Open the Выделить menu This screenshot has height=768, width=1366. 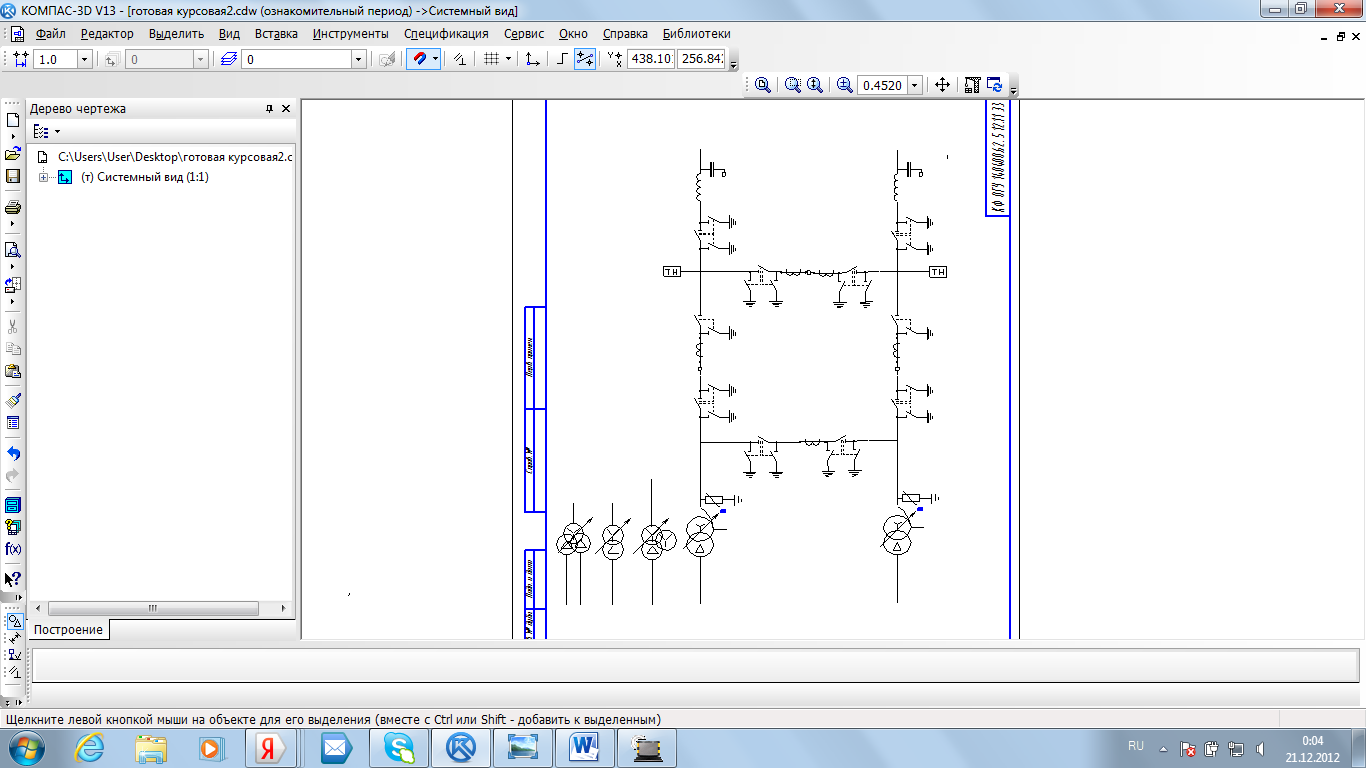tap(176, 34)
